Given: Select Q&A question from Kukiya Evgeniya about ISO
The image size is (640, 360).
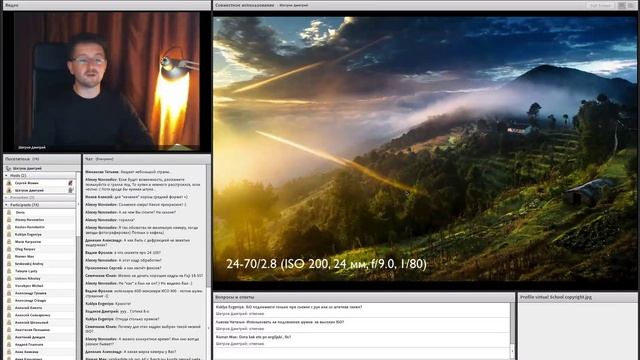Looking at the screenshot, I should click(362, 310).
